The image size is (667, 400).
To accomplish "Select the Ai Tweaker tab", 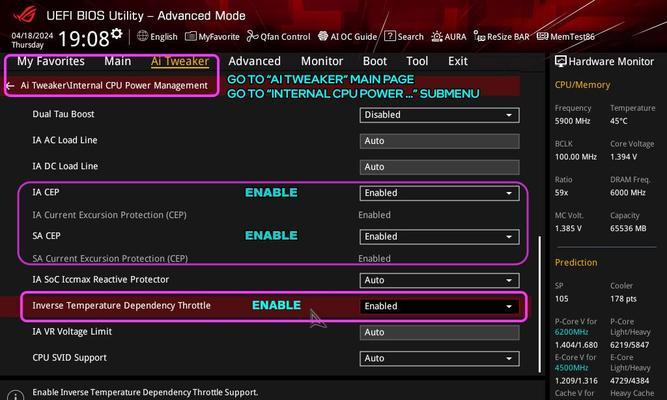I will pyautogui.click(x=180, y=61).
